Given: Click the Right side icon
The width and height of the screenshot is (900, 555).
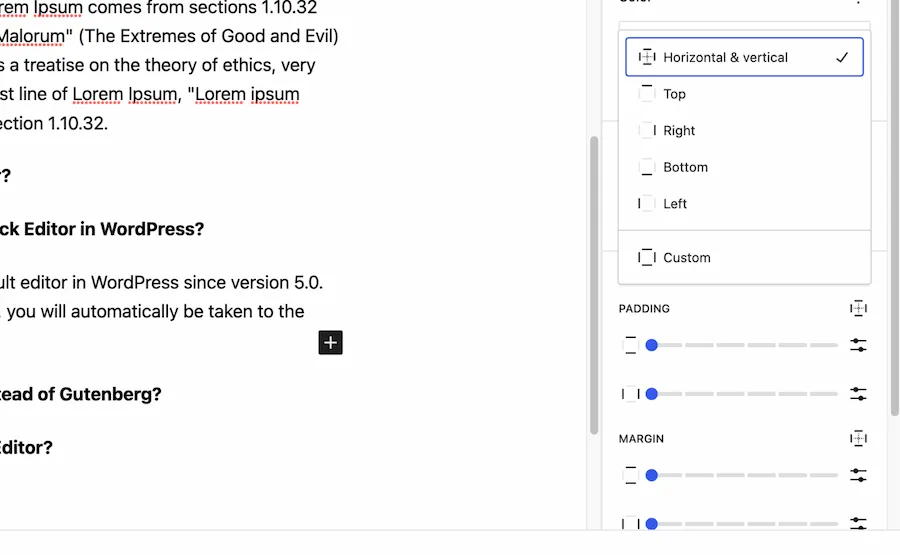Looking at the screenshot, I should tap(646, 130).
